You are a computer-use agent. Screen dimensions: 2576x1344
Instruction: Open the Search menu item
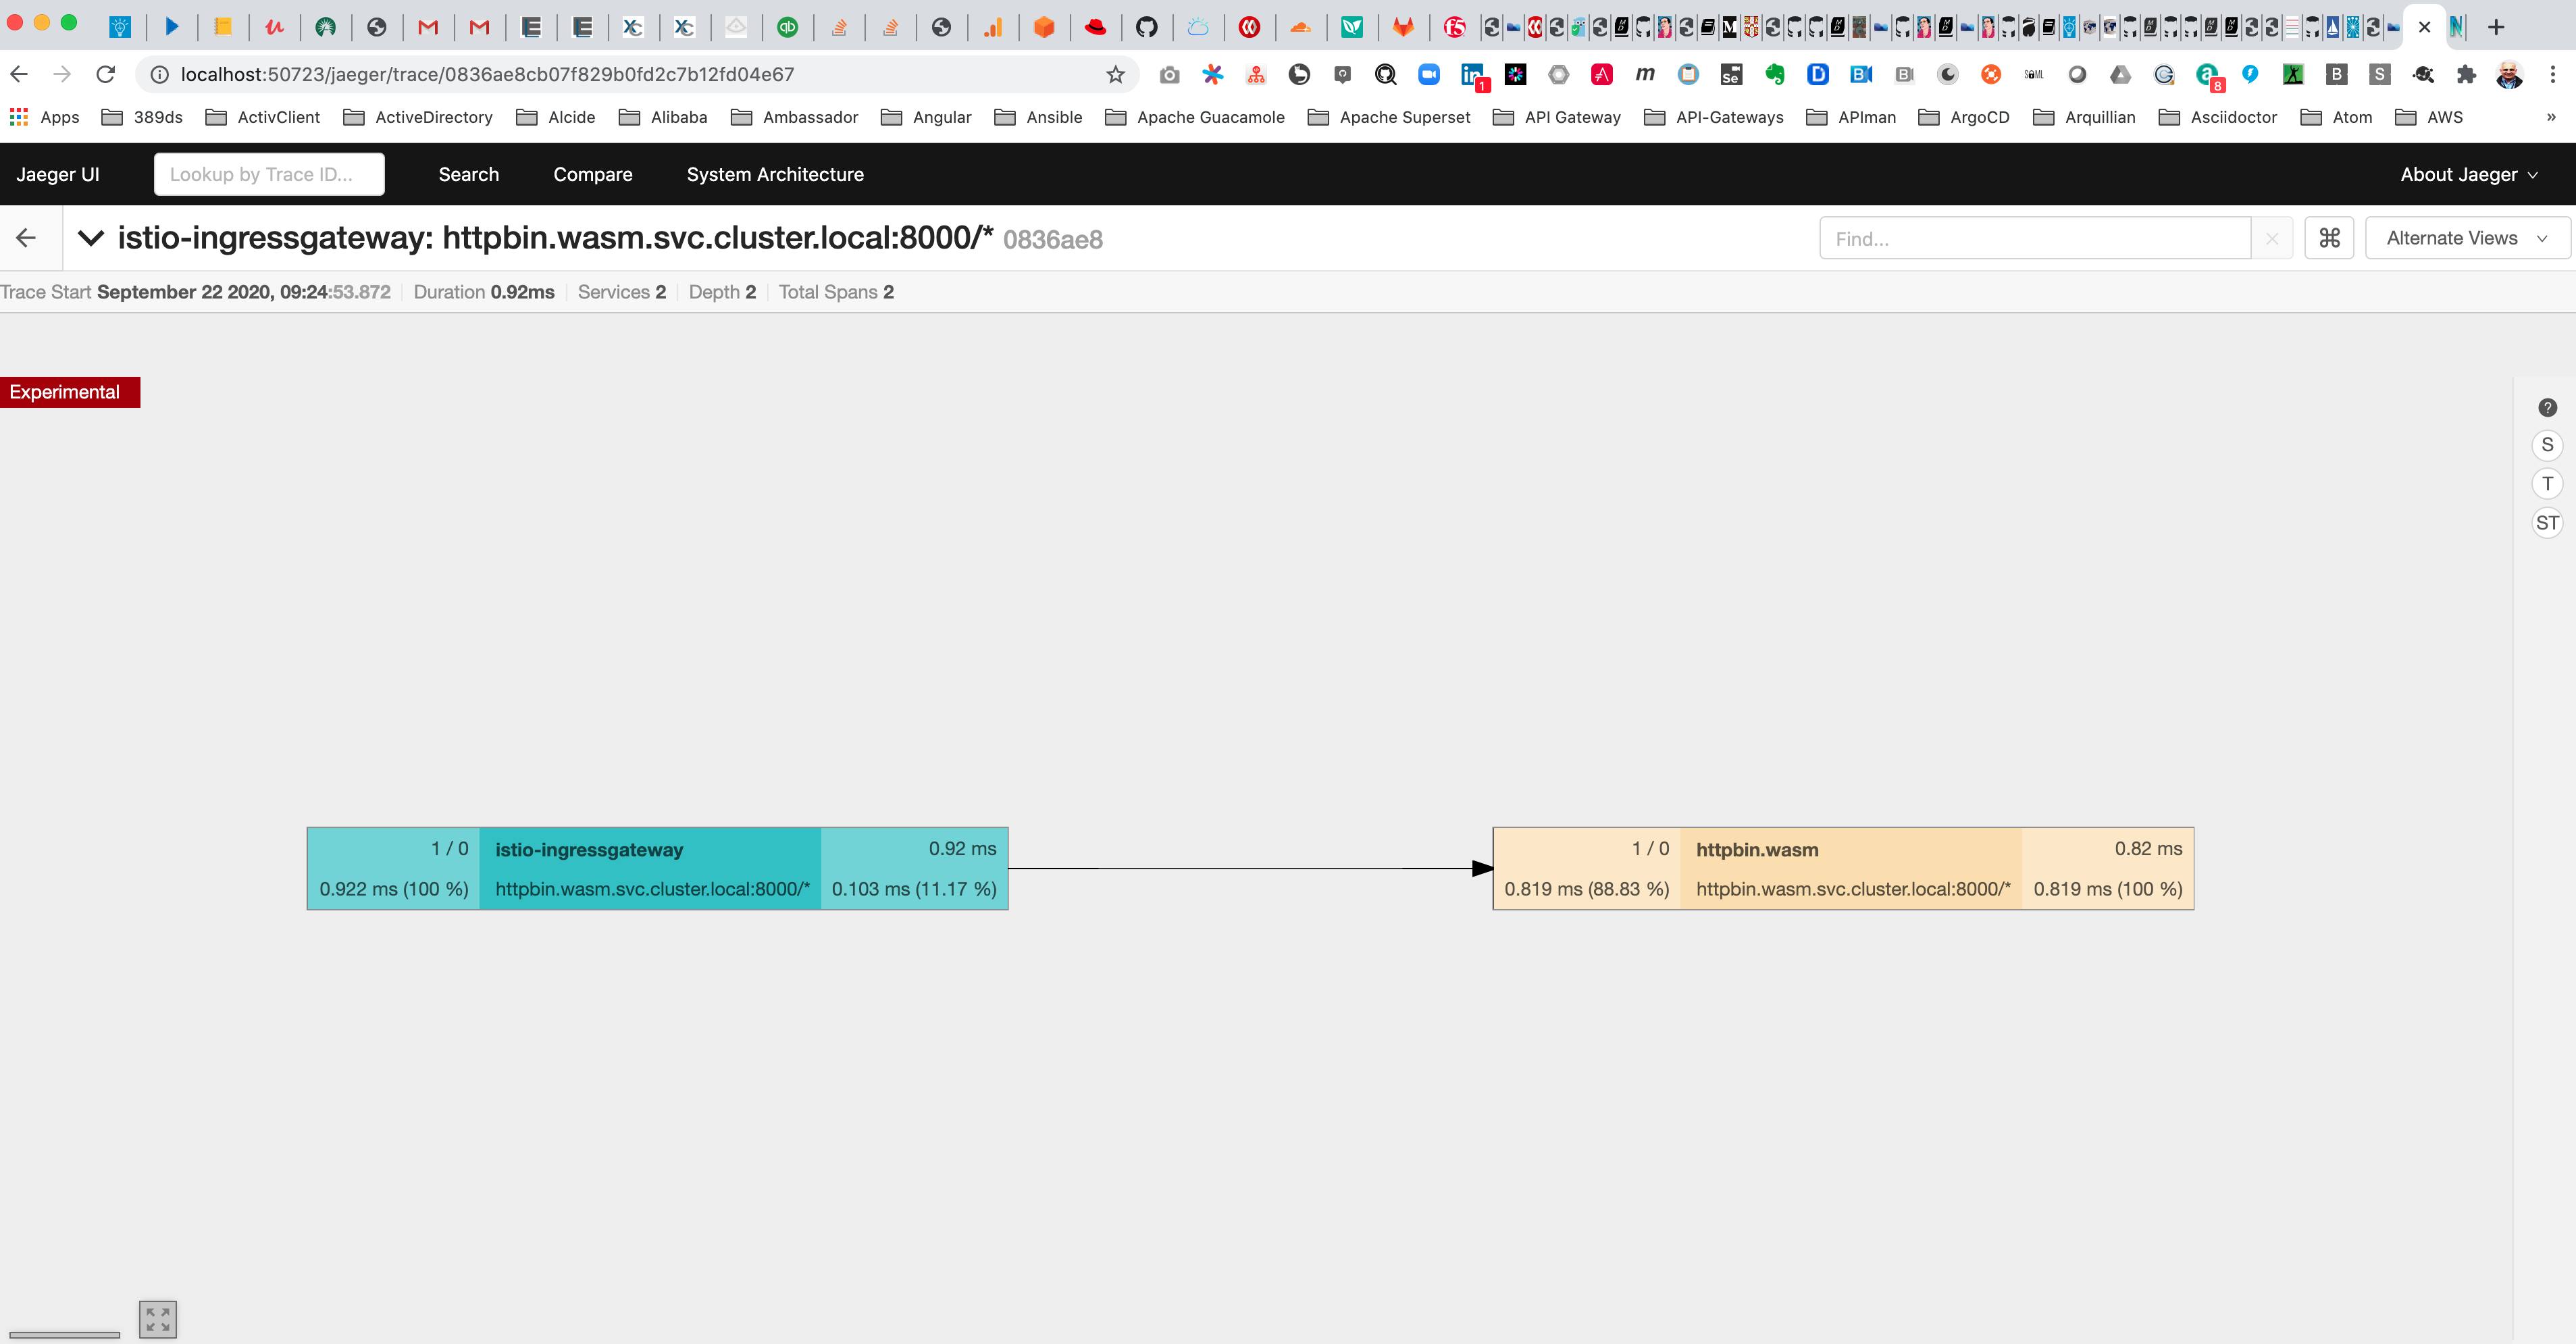[x=468, y=174]
